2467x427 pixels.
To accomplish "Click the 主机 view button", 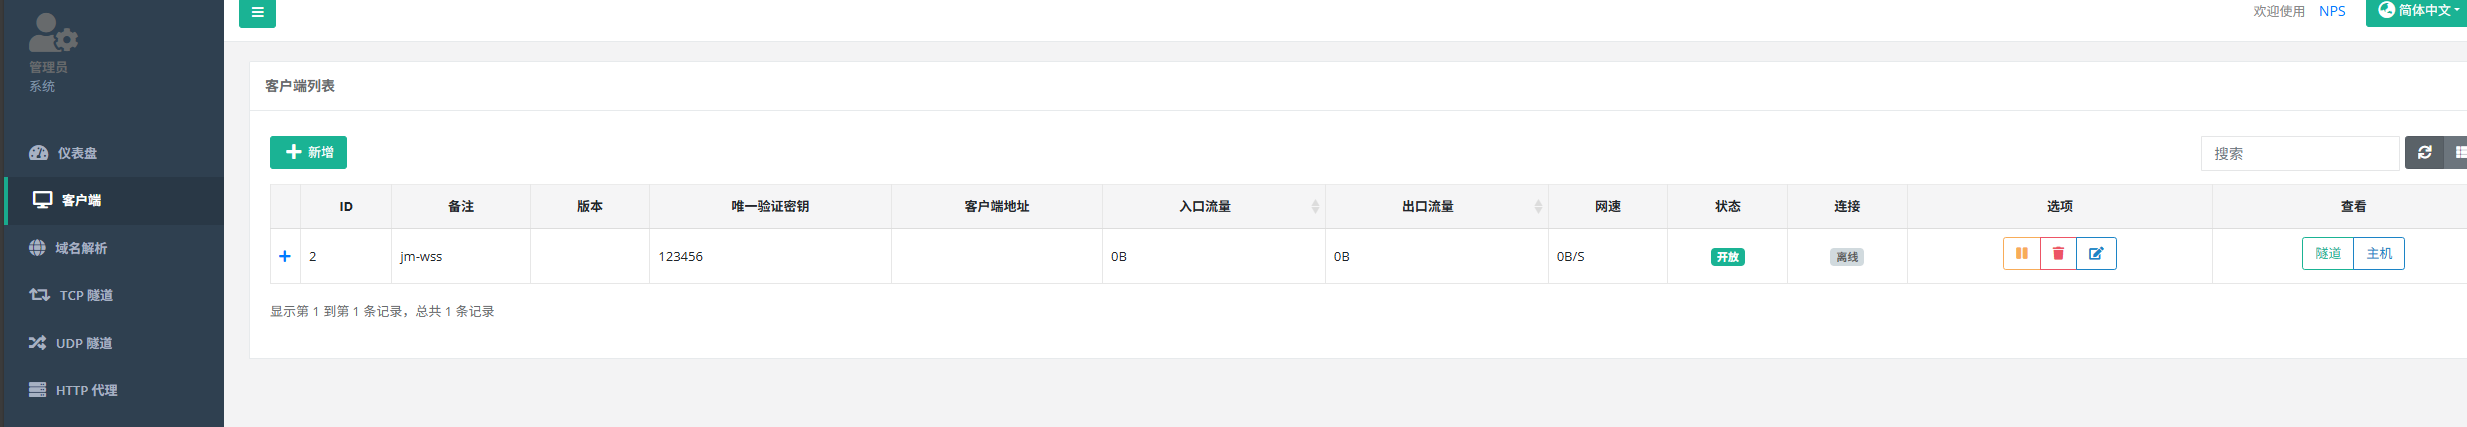I will (2379, 254).
